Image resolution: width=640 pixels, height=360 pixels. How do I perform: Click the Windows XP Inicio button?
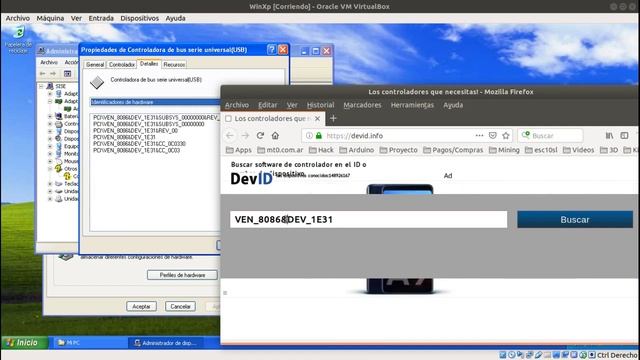point(24,342)
